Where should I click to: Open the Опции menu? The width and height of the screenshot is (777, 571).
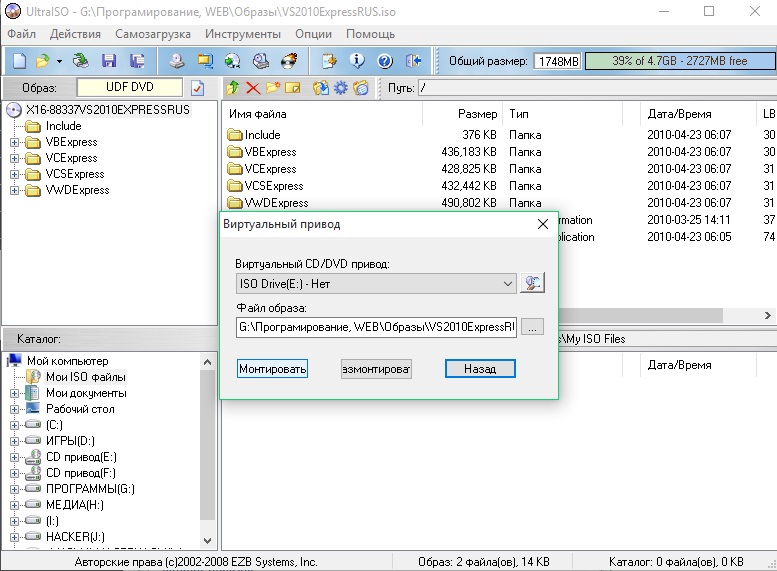coord(313,34)
